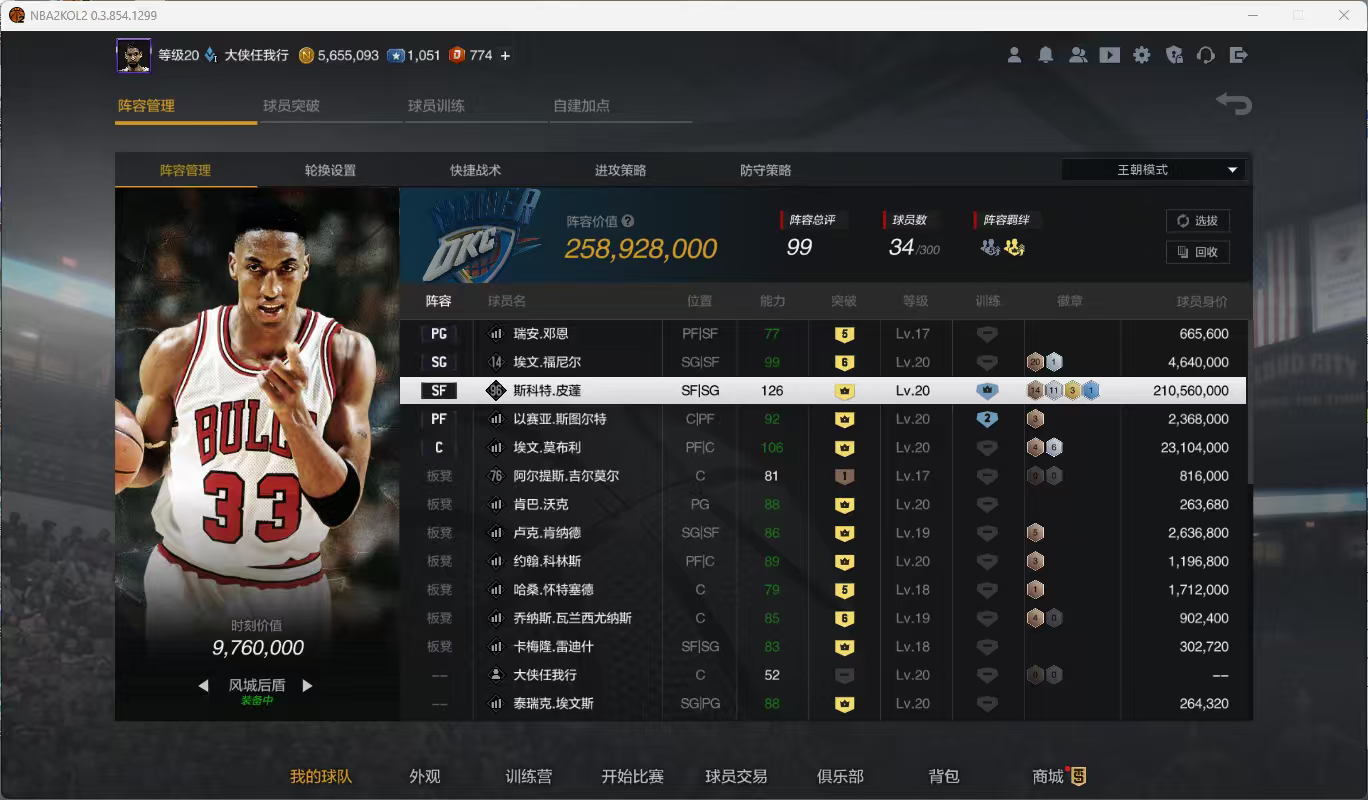
Task: Click the 球员身价 column header
Action: click(1202, 301)
